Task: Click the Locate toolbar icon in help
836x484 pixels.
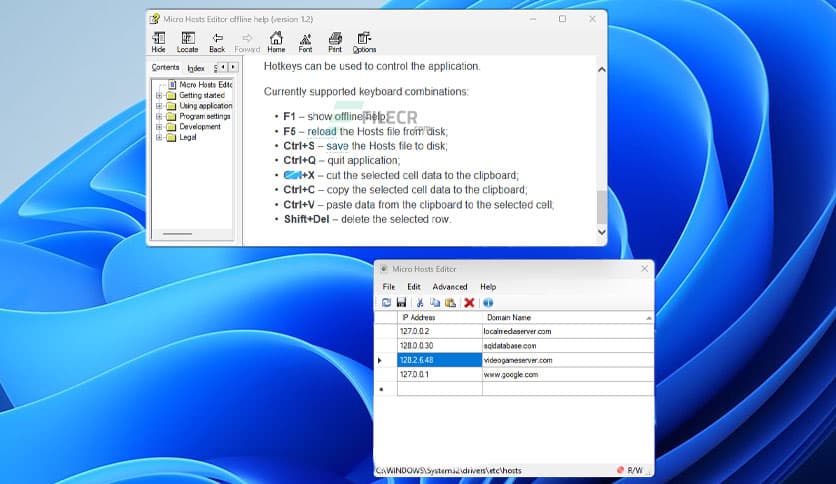Action: [188, 42]
